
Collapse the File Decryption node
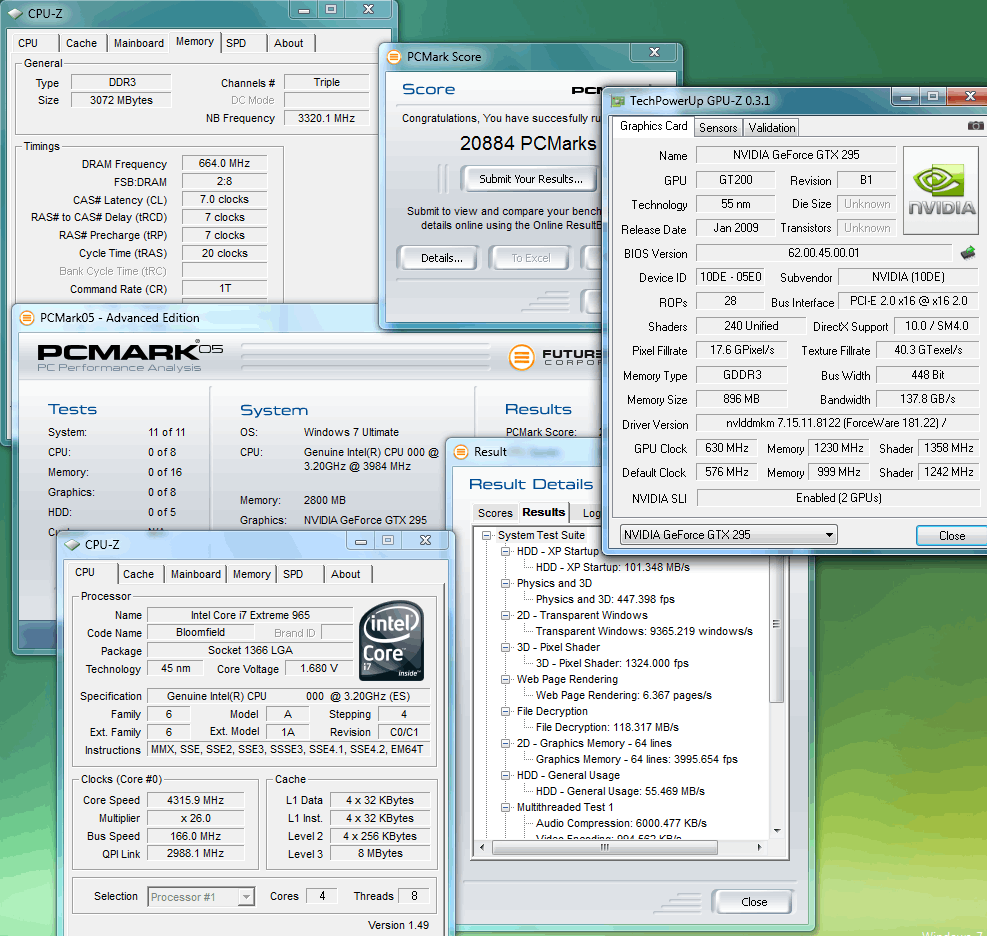(x=505, y=711)
